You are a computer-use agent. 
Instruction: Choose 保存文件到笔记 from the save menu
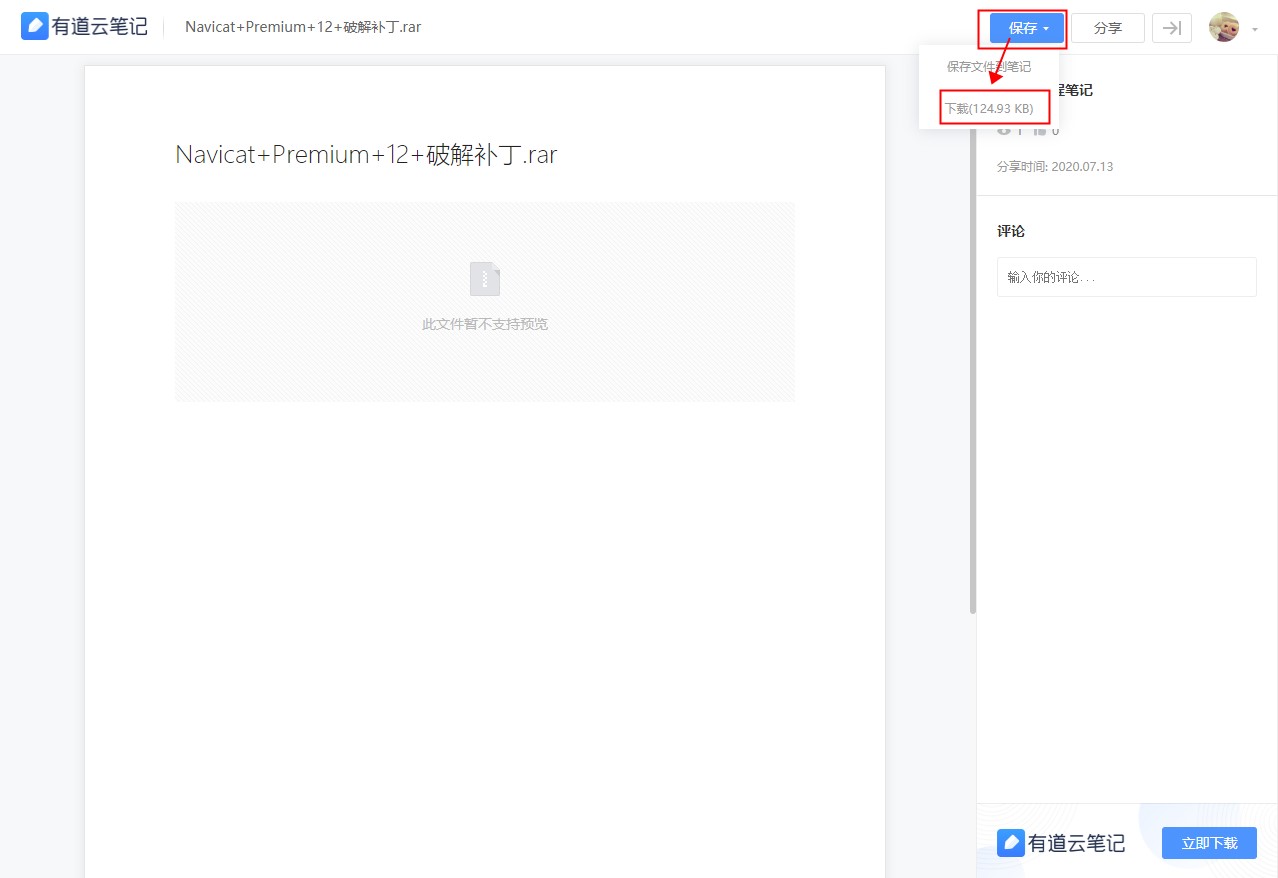click(x=989, y=67)
